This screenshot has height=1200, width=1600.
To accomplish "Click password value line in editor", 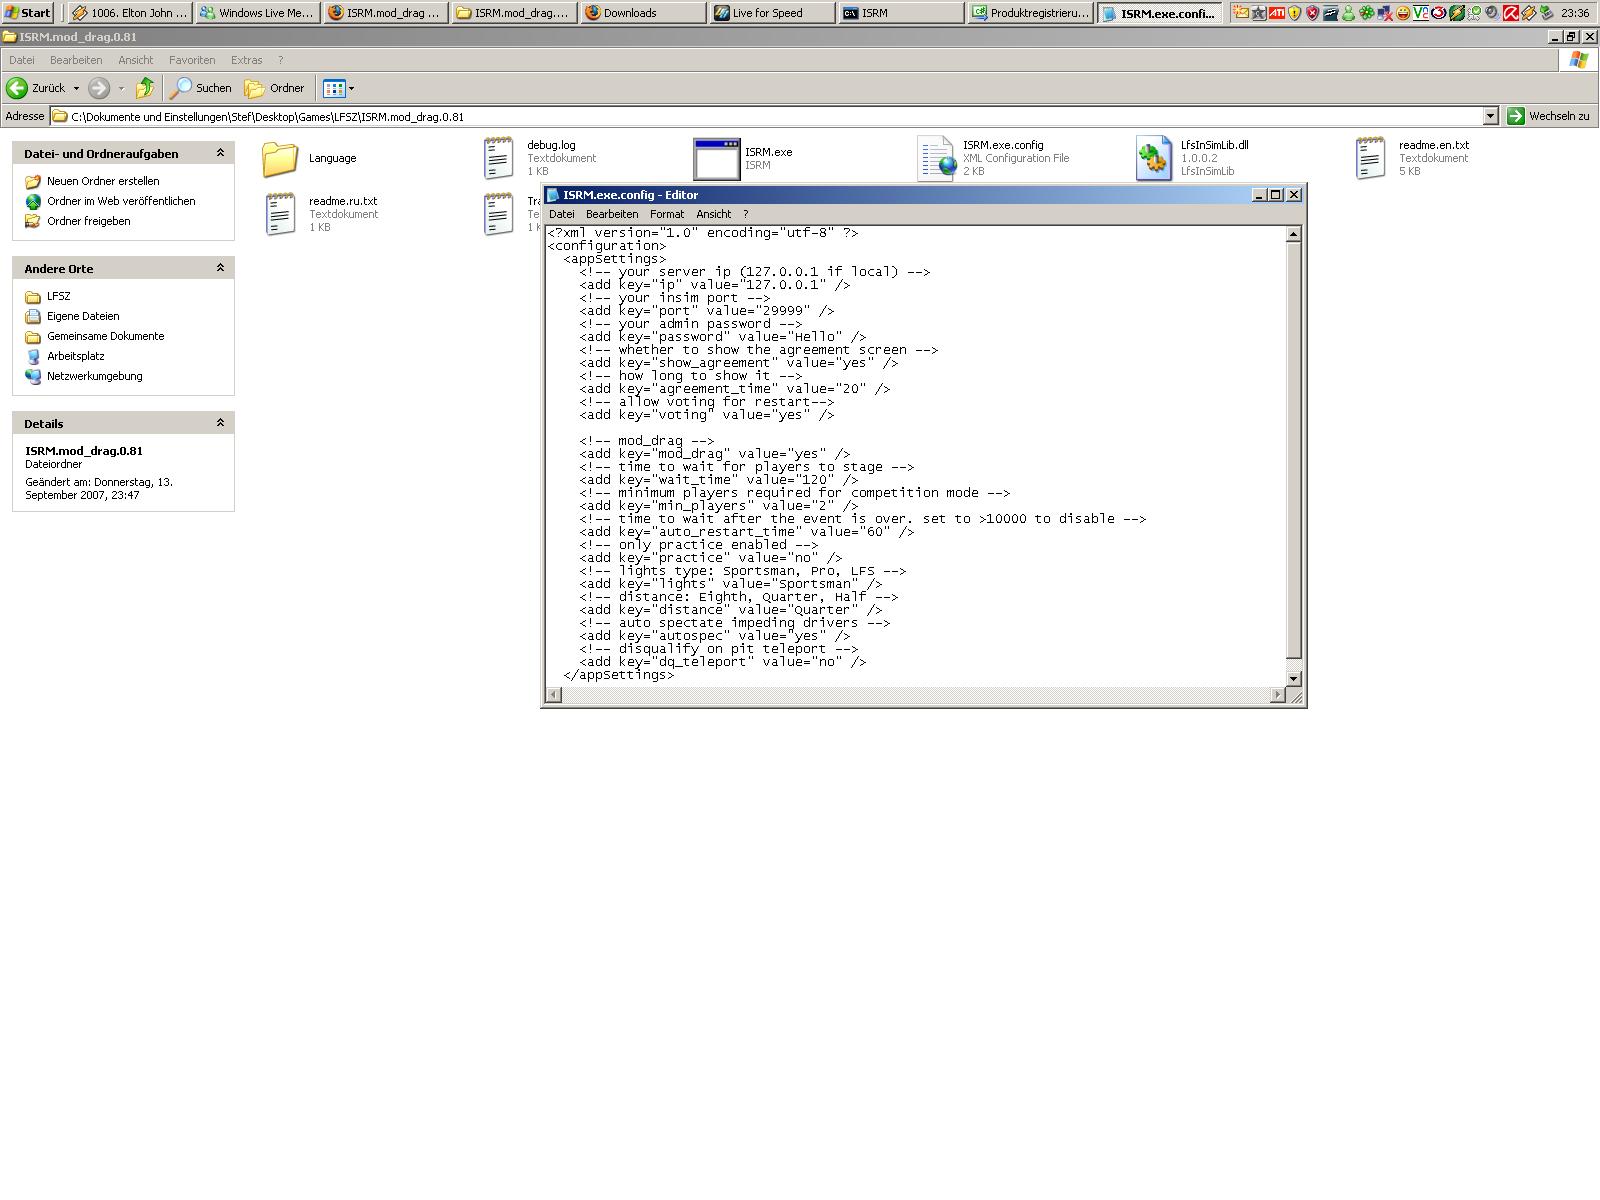I will point(723,337).
